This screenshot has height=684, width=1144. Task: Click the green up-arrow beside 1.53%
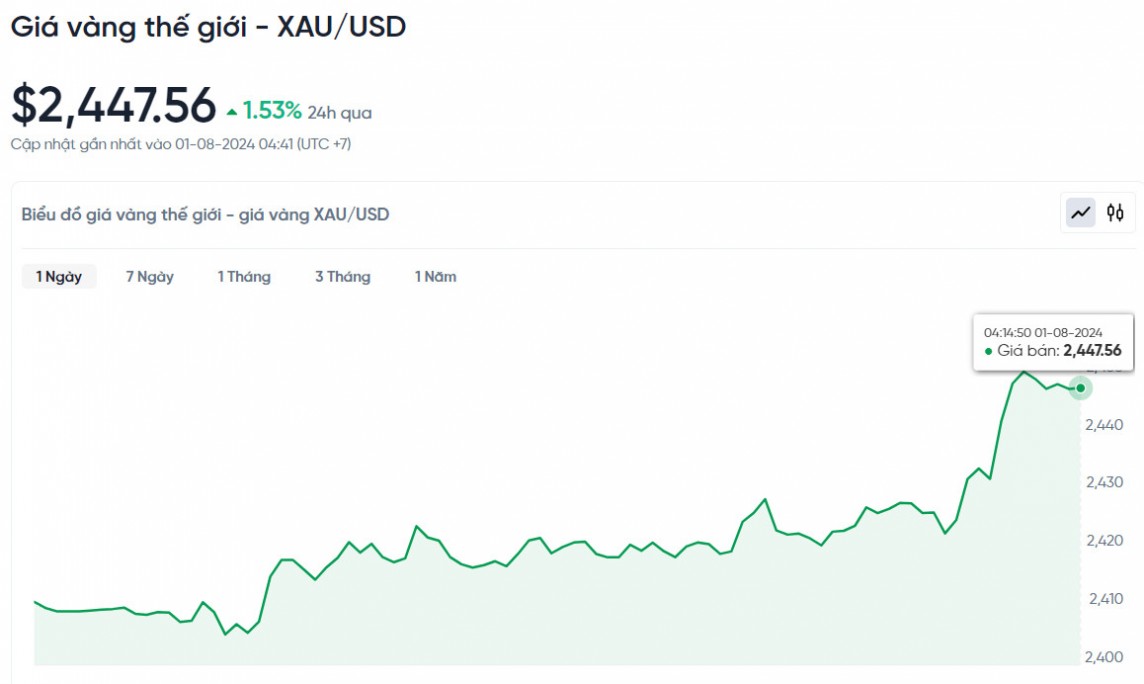232,111
